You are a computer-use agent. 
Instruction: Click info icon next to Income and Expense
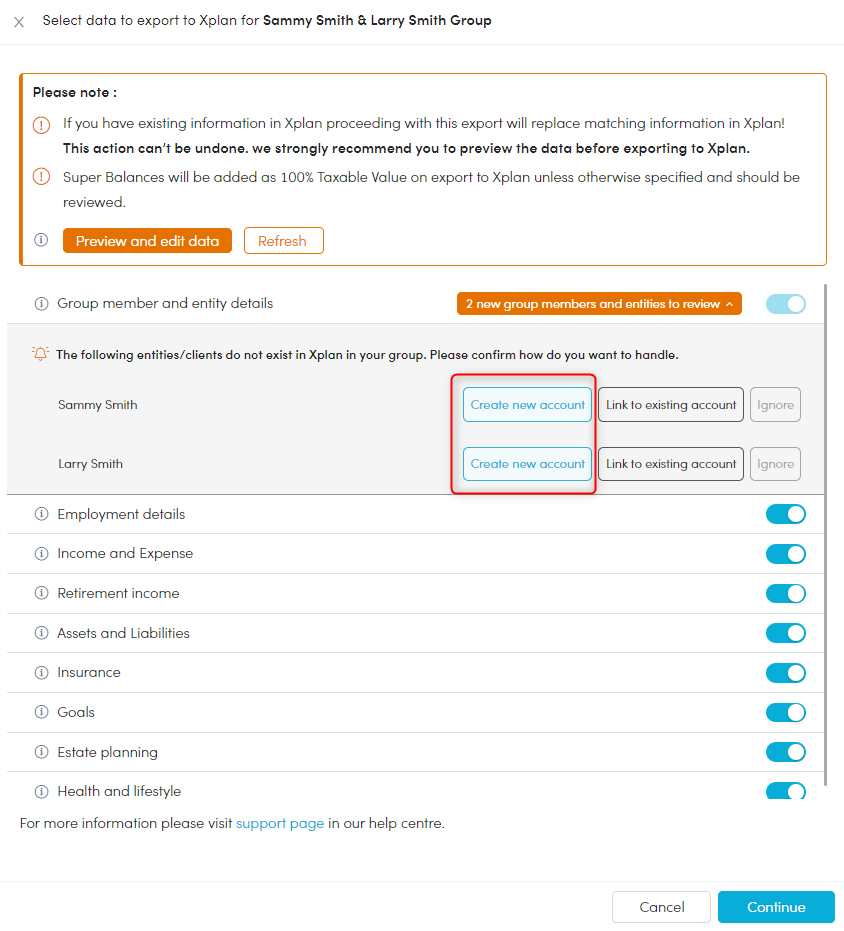(x=41, y=554)
